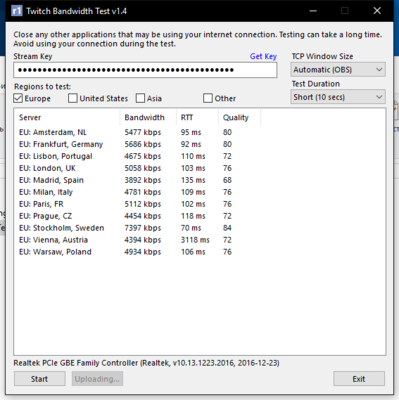Sort by the Server column header

point(67,117)
